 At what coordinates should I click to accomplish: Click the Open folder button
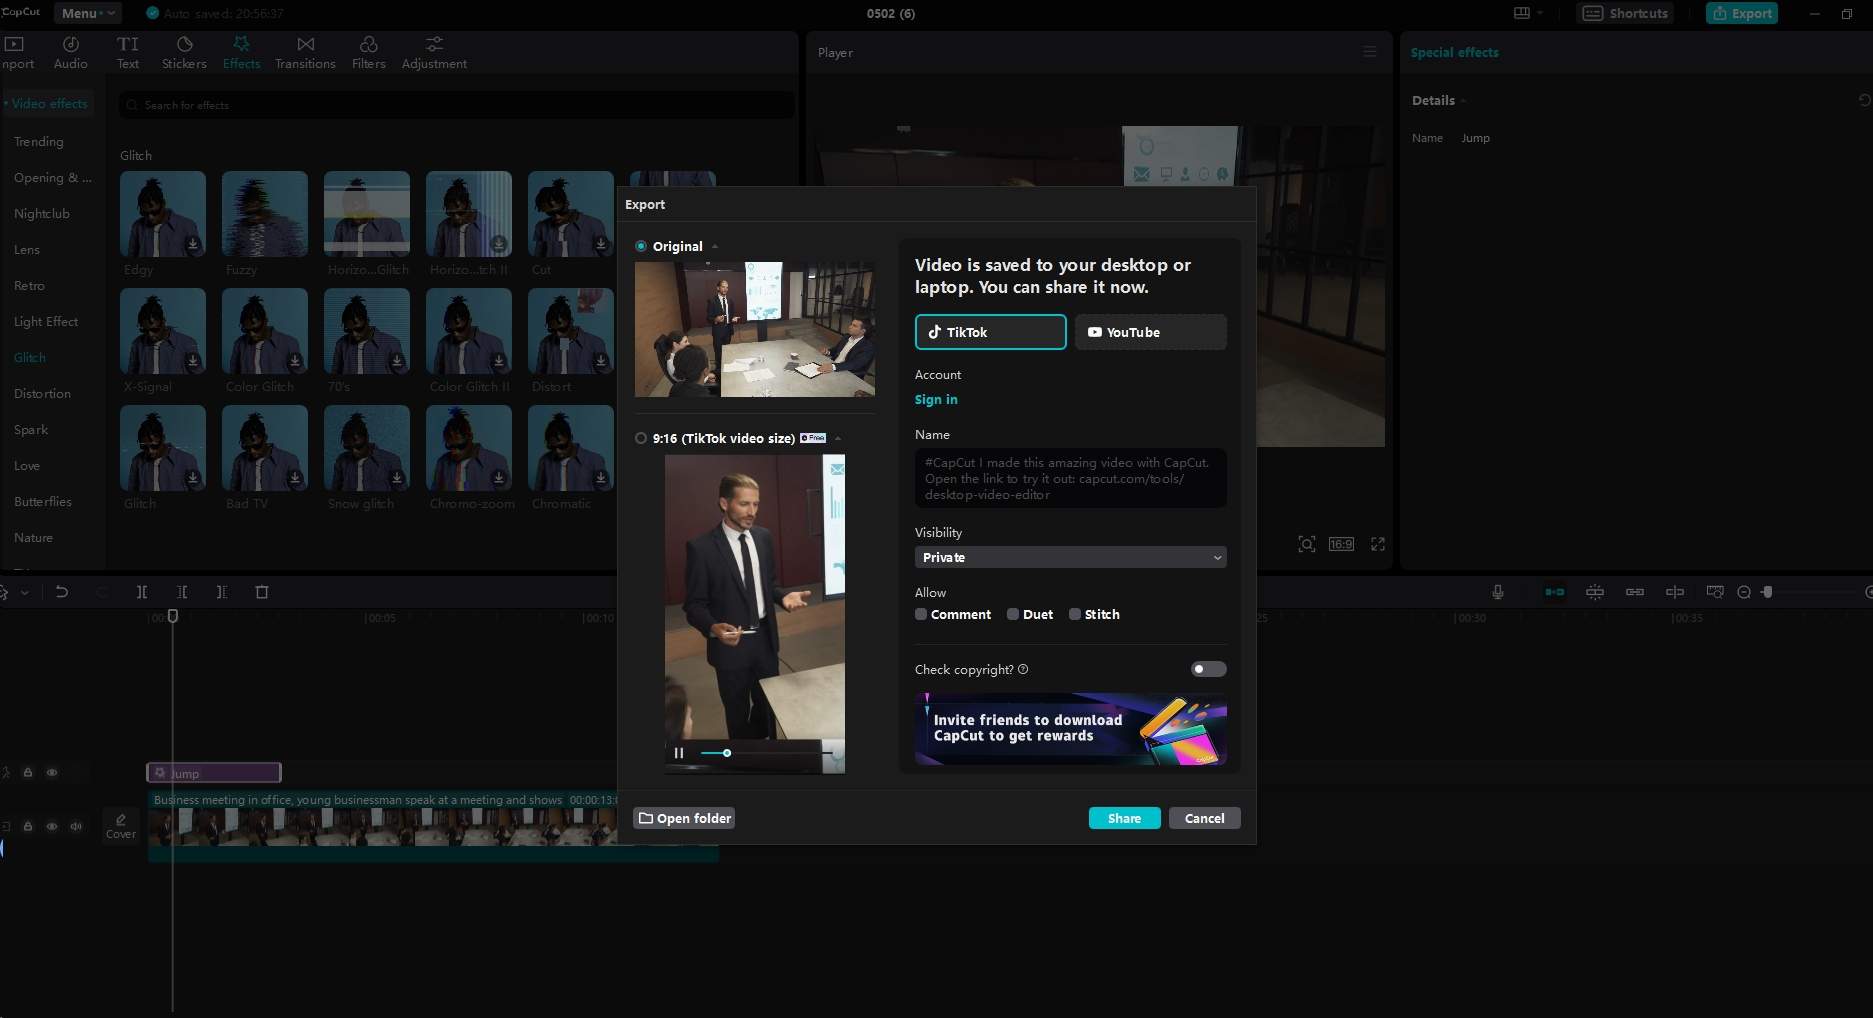(x=684, y=818)
